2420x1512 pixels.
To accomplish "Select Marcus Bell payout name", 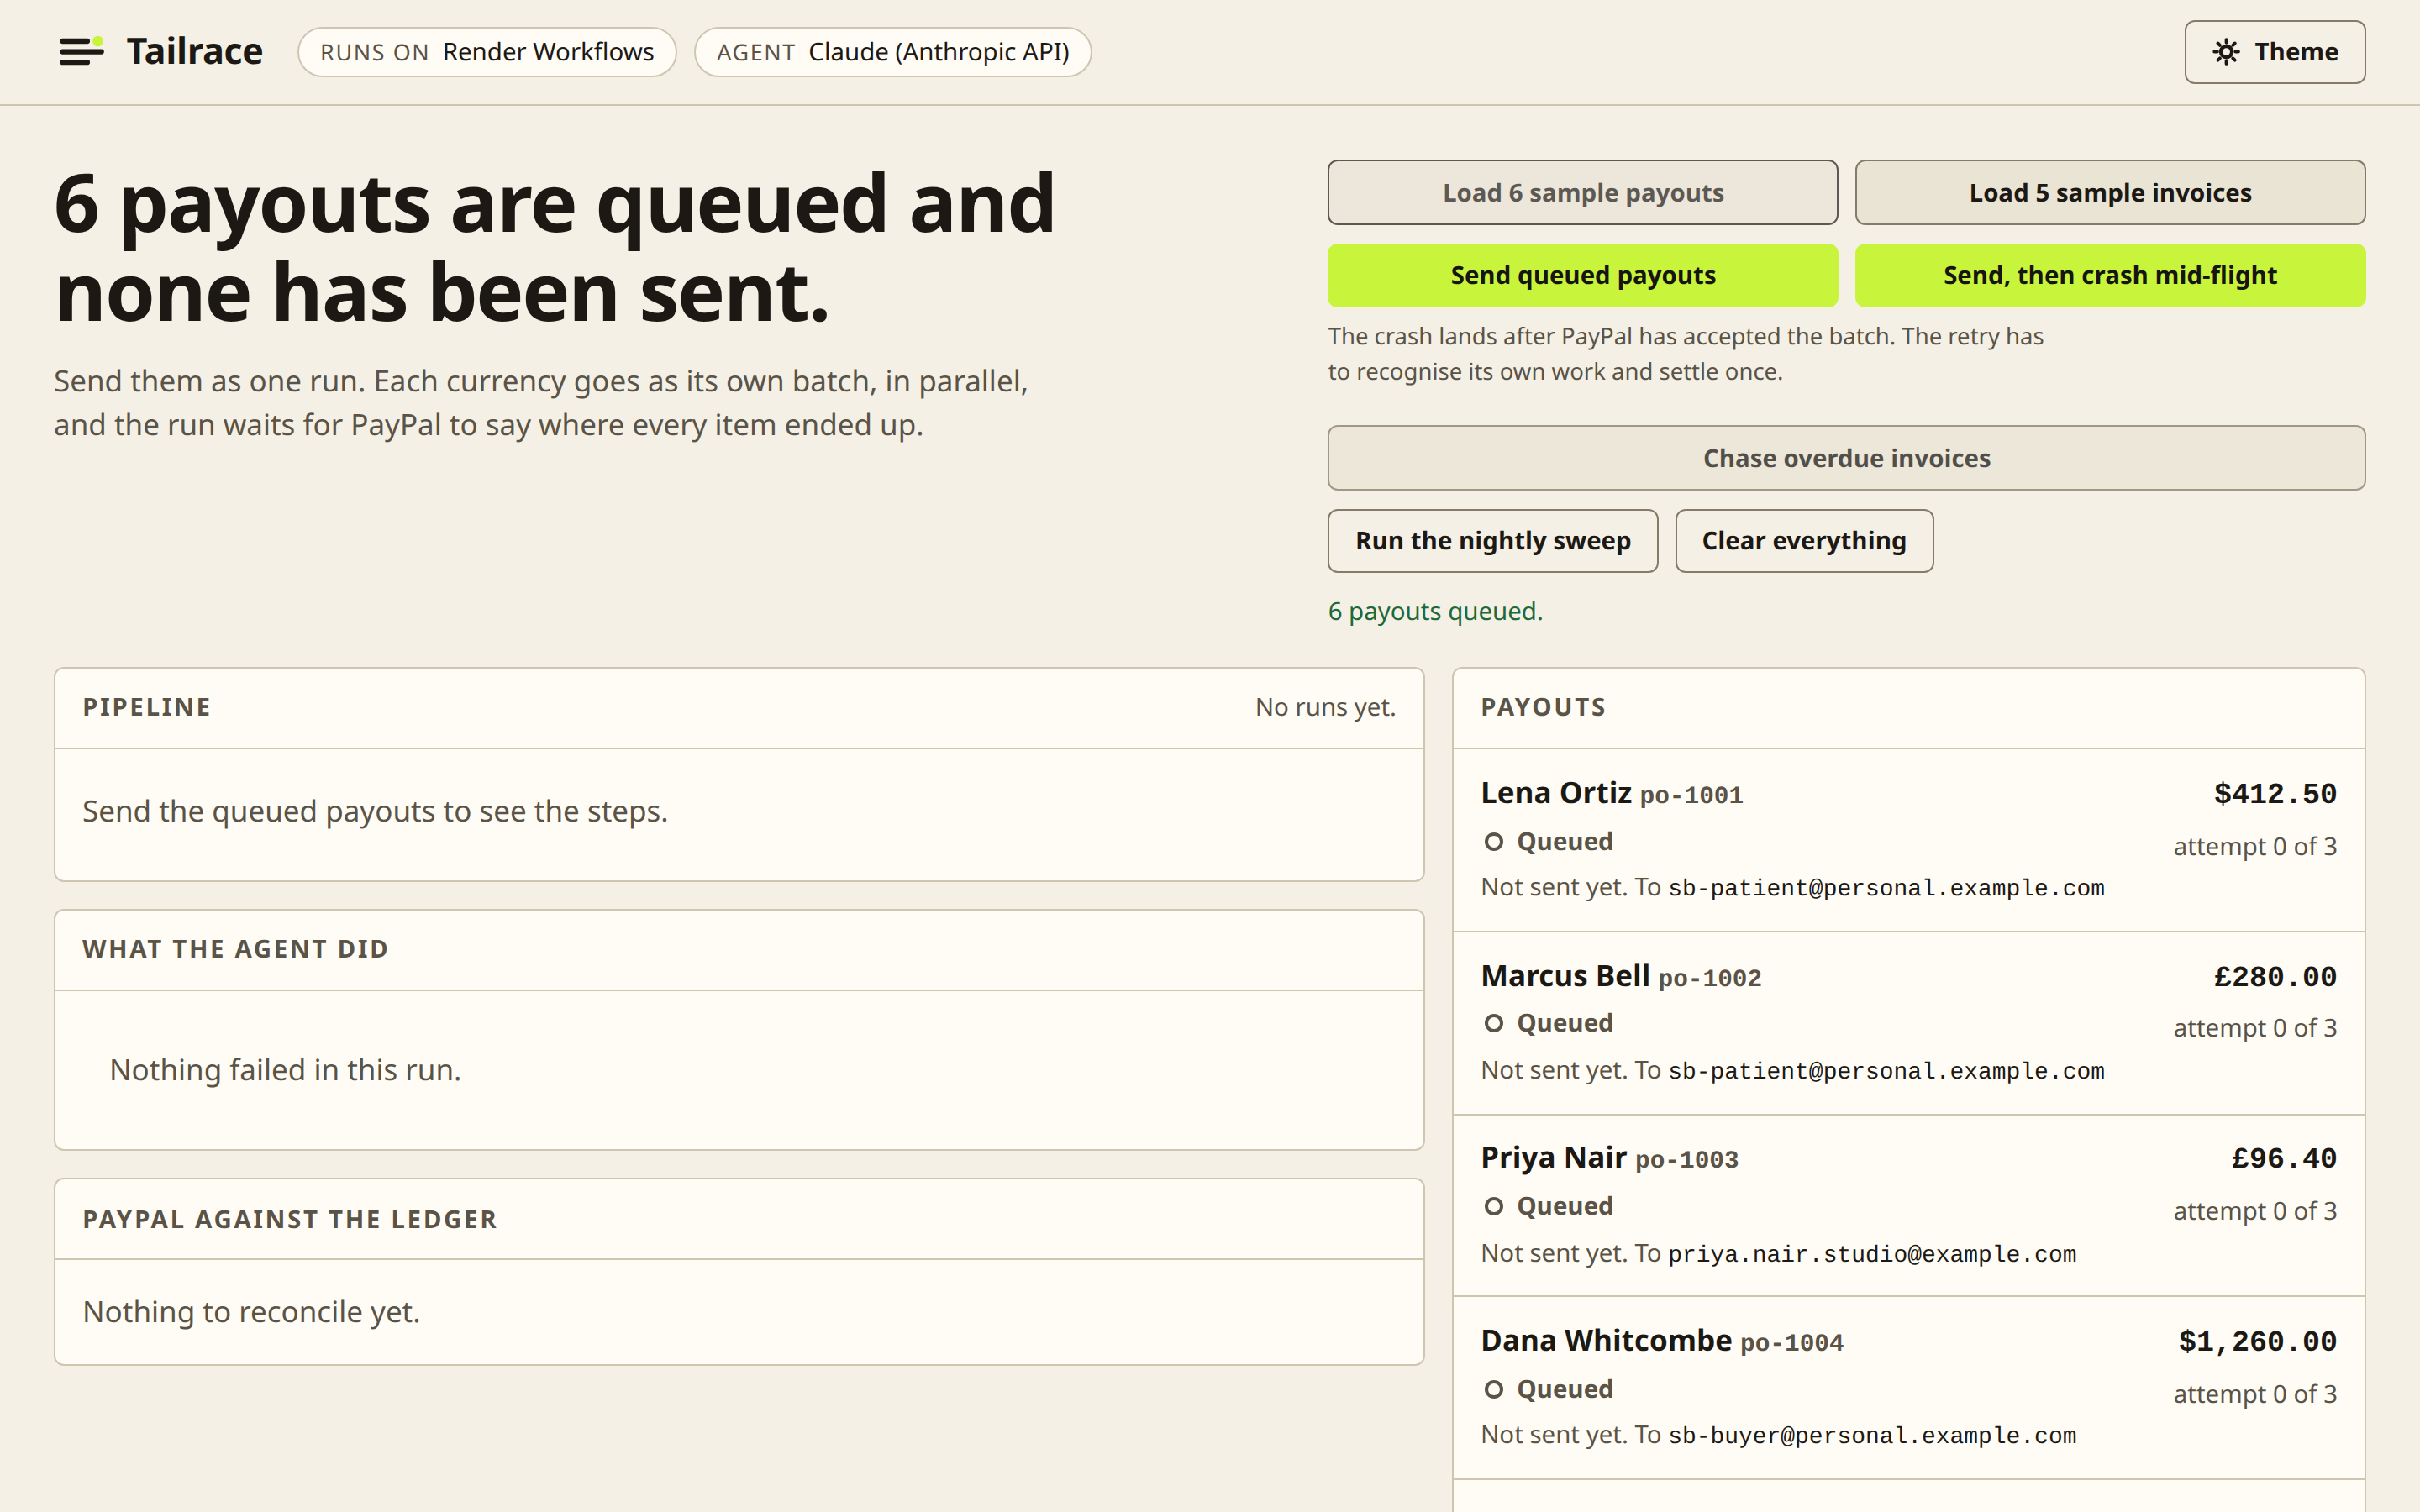I will click(1565, 975).
